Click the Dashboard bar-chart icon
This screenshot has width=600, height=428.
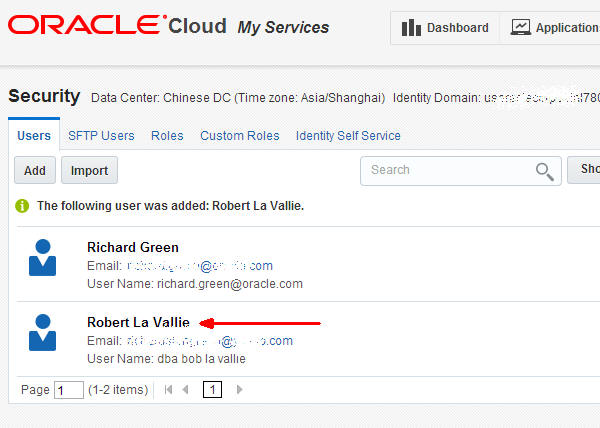tap(411, 27)
